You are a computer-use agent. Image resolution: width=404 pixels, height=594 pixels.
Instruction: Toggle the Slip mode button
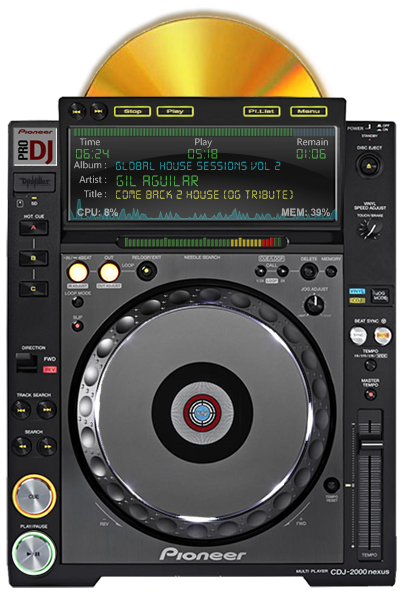(78, 325)
